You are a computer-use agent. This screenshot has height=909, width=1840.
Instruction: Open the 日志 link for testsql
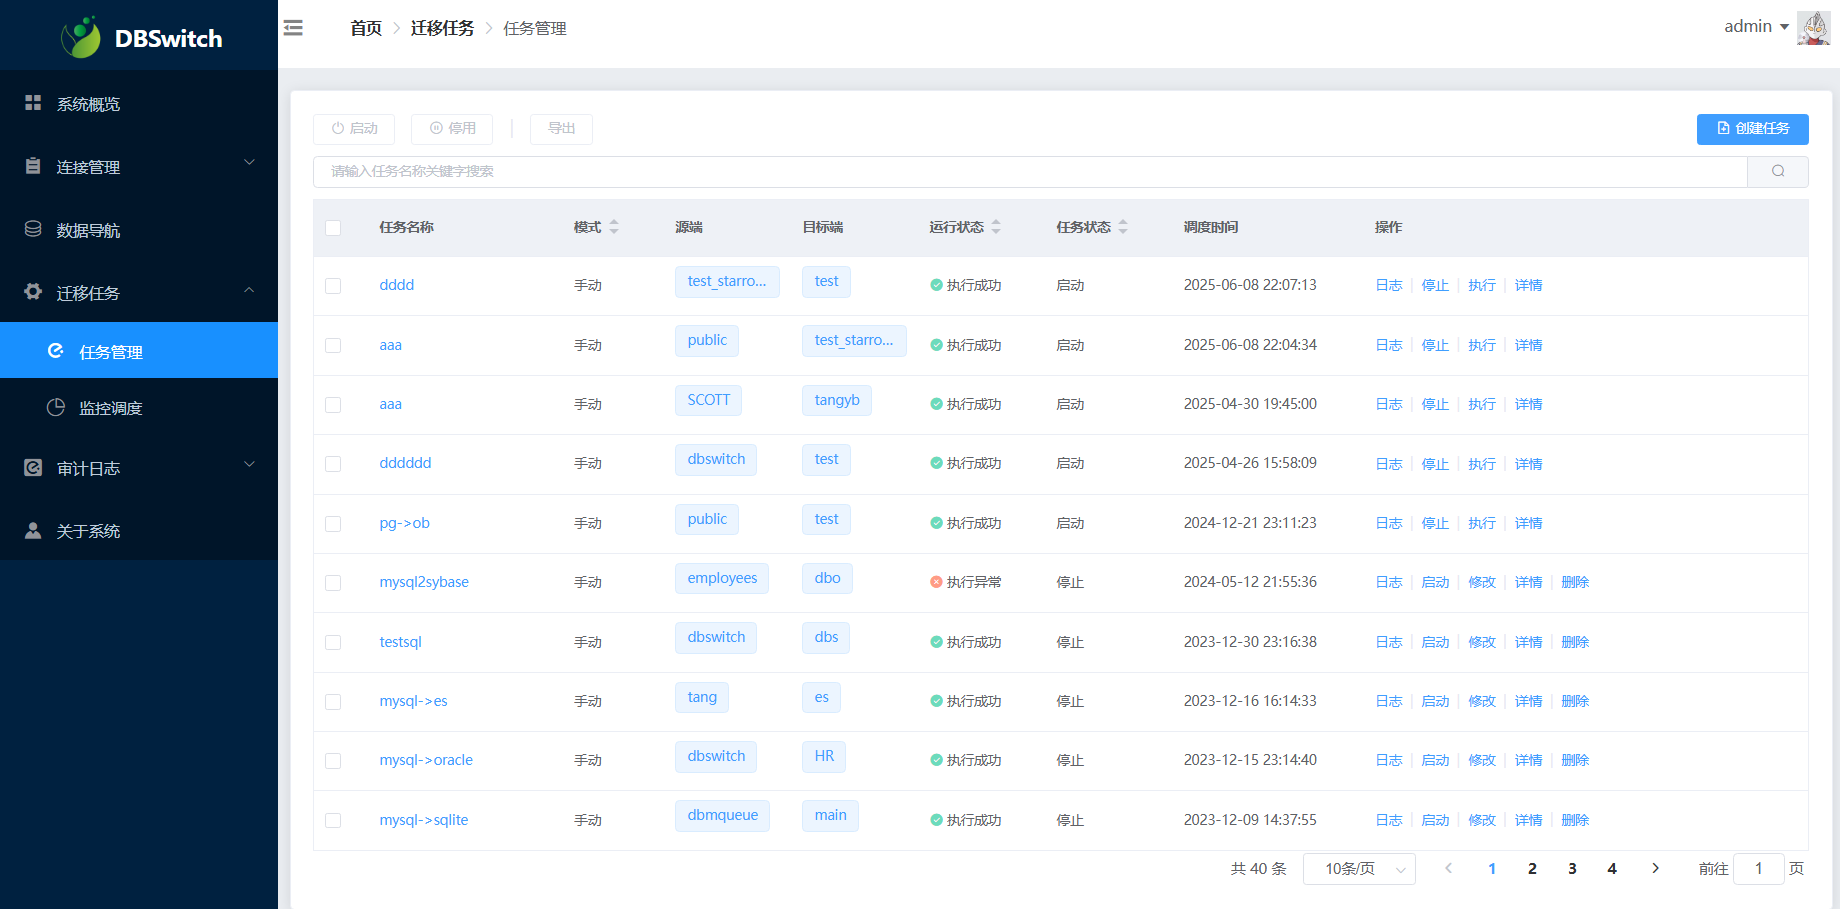click(1388, 642)
